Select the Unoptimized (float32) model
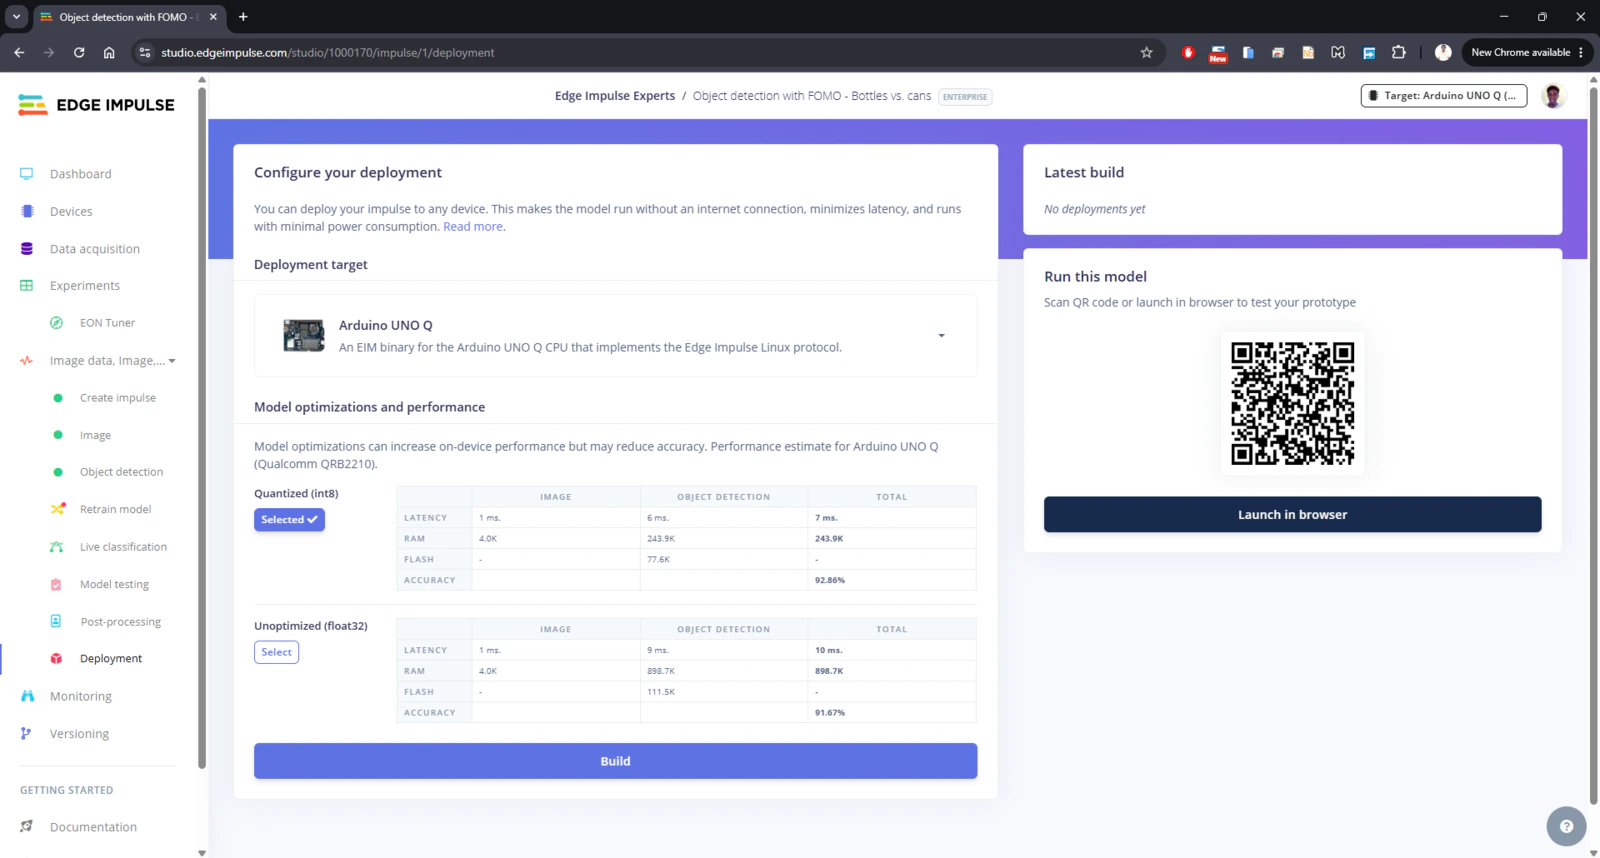Screen dimensions: 1600x858 tap(276, 652)
